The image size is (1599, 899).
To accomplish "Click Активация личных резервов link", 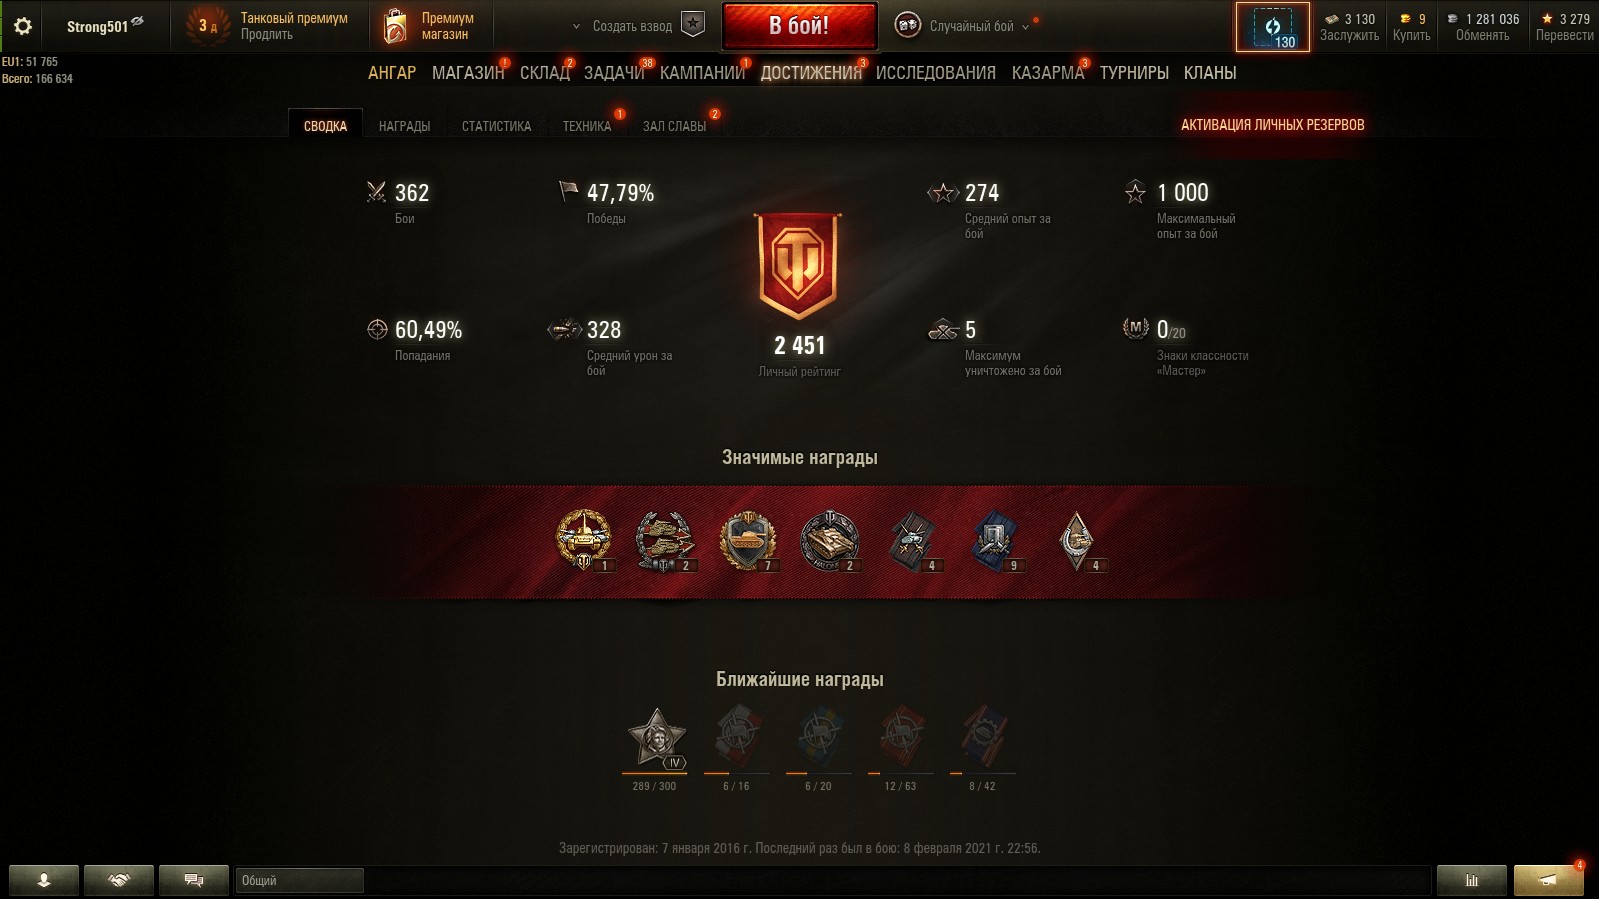I will (x=1272, y=125).
